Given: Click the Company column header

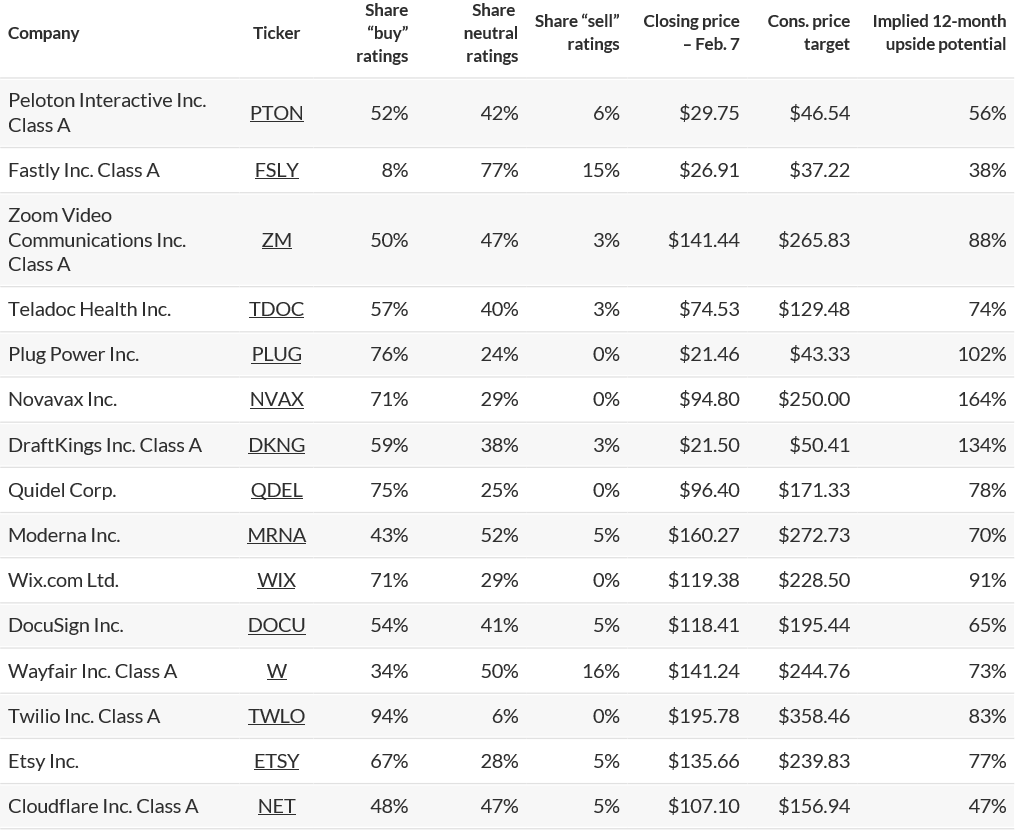Looking at the screenshot, I should (44, 33).
